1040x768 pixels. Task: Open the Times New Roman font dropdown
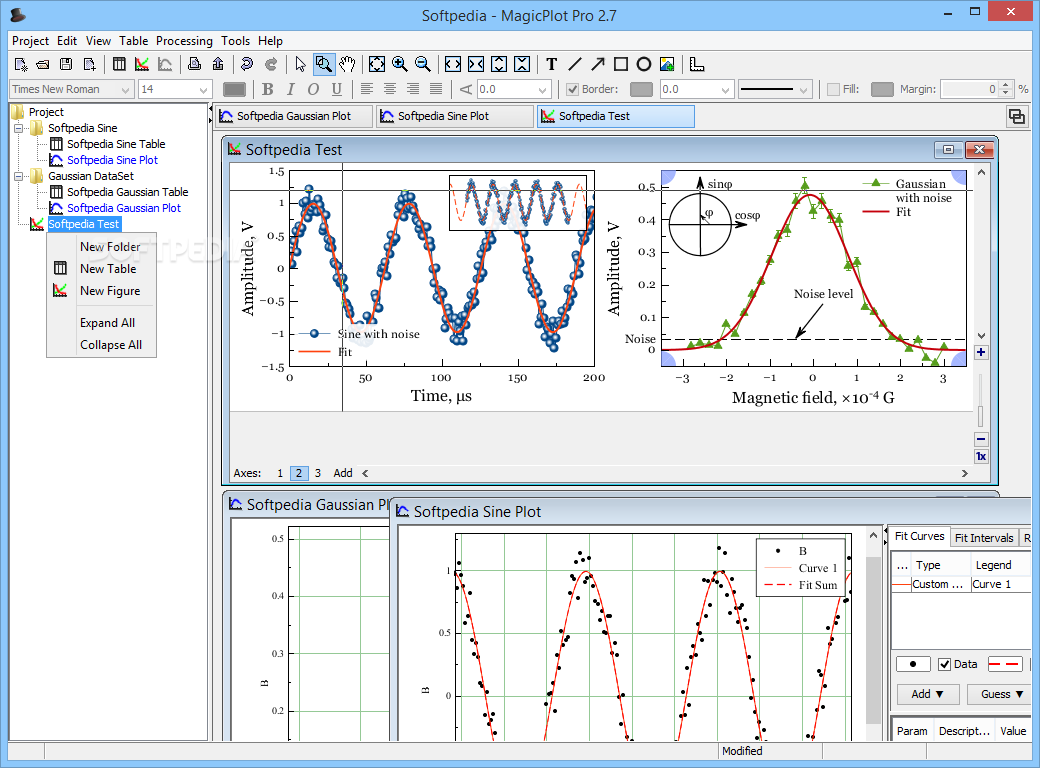[71, 90]
